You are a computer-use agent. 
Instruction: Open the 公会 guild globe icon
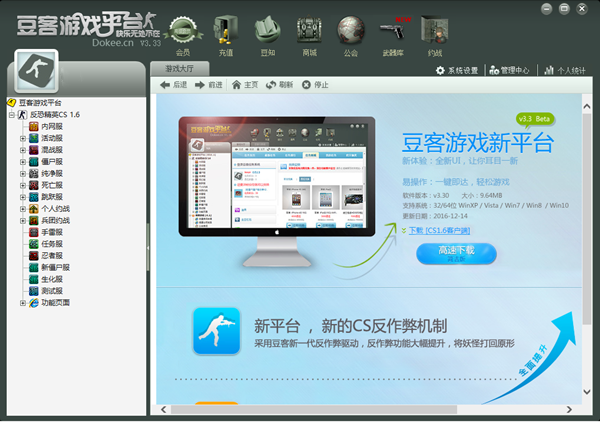(351, 31)
